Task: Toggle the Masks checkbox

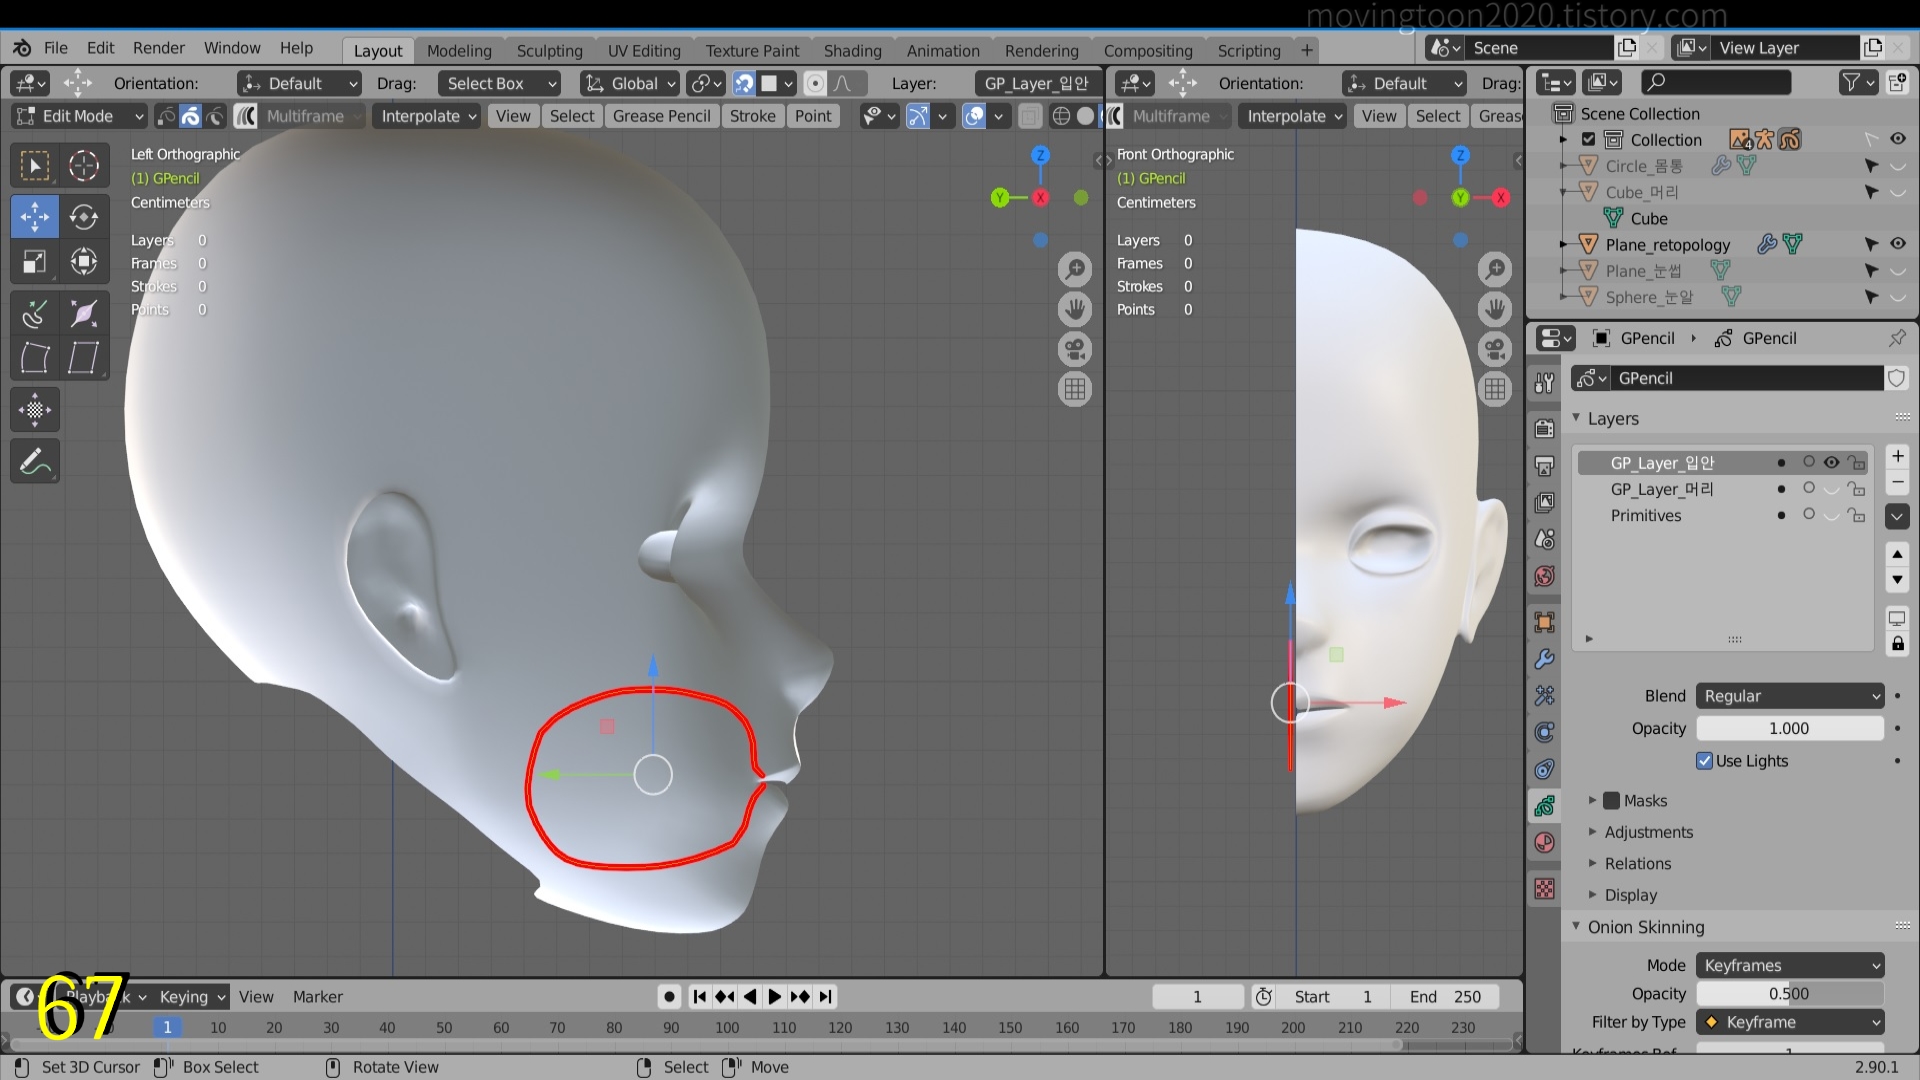Action: [1611, 801]
